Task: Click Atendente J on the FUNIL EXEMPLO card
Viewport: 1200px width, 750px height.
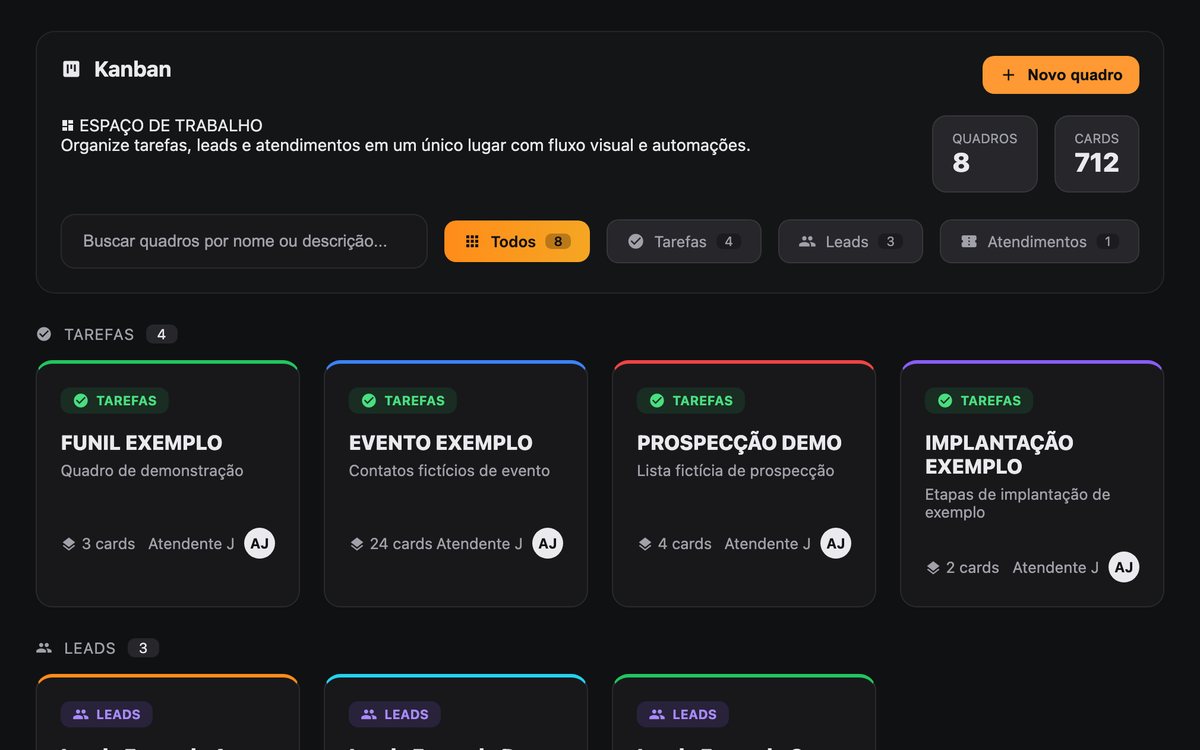Action: point(191,544)
